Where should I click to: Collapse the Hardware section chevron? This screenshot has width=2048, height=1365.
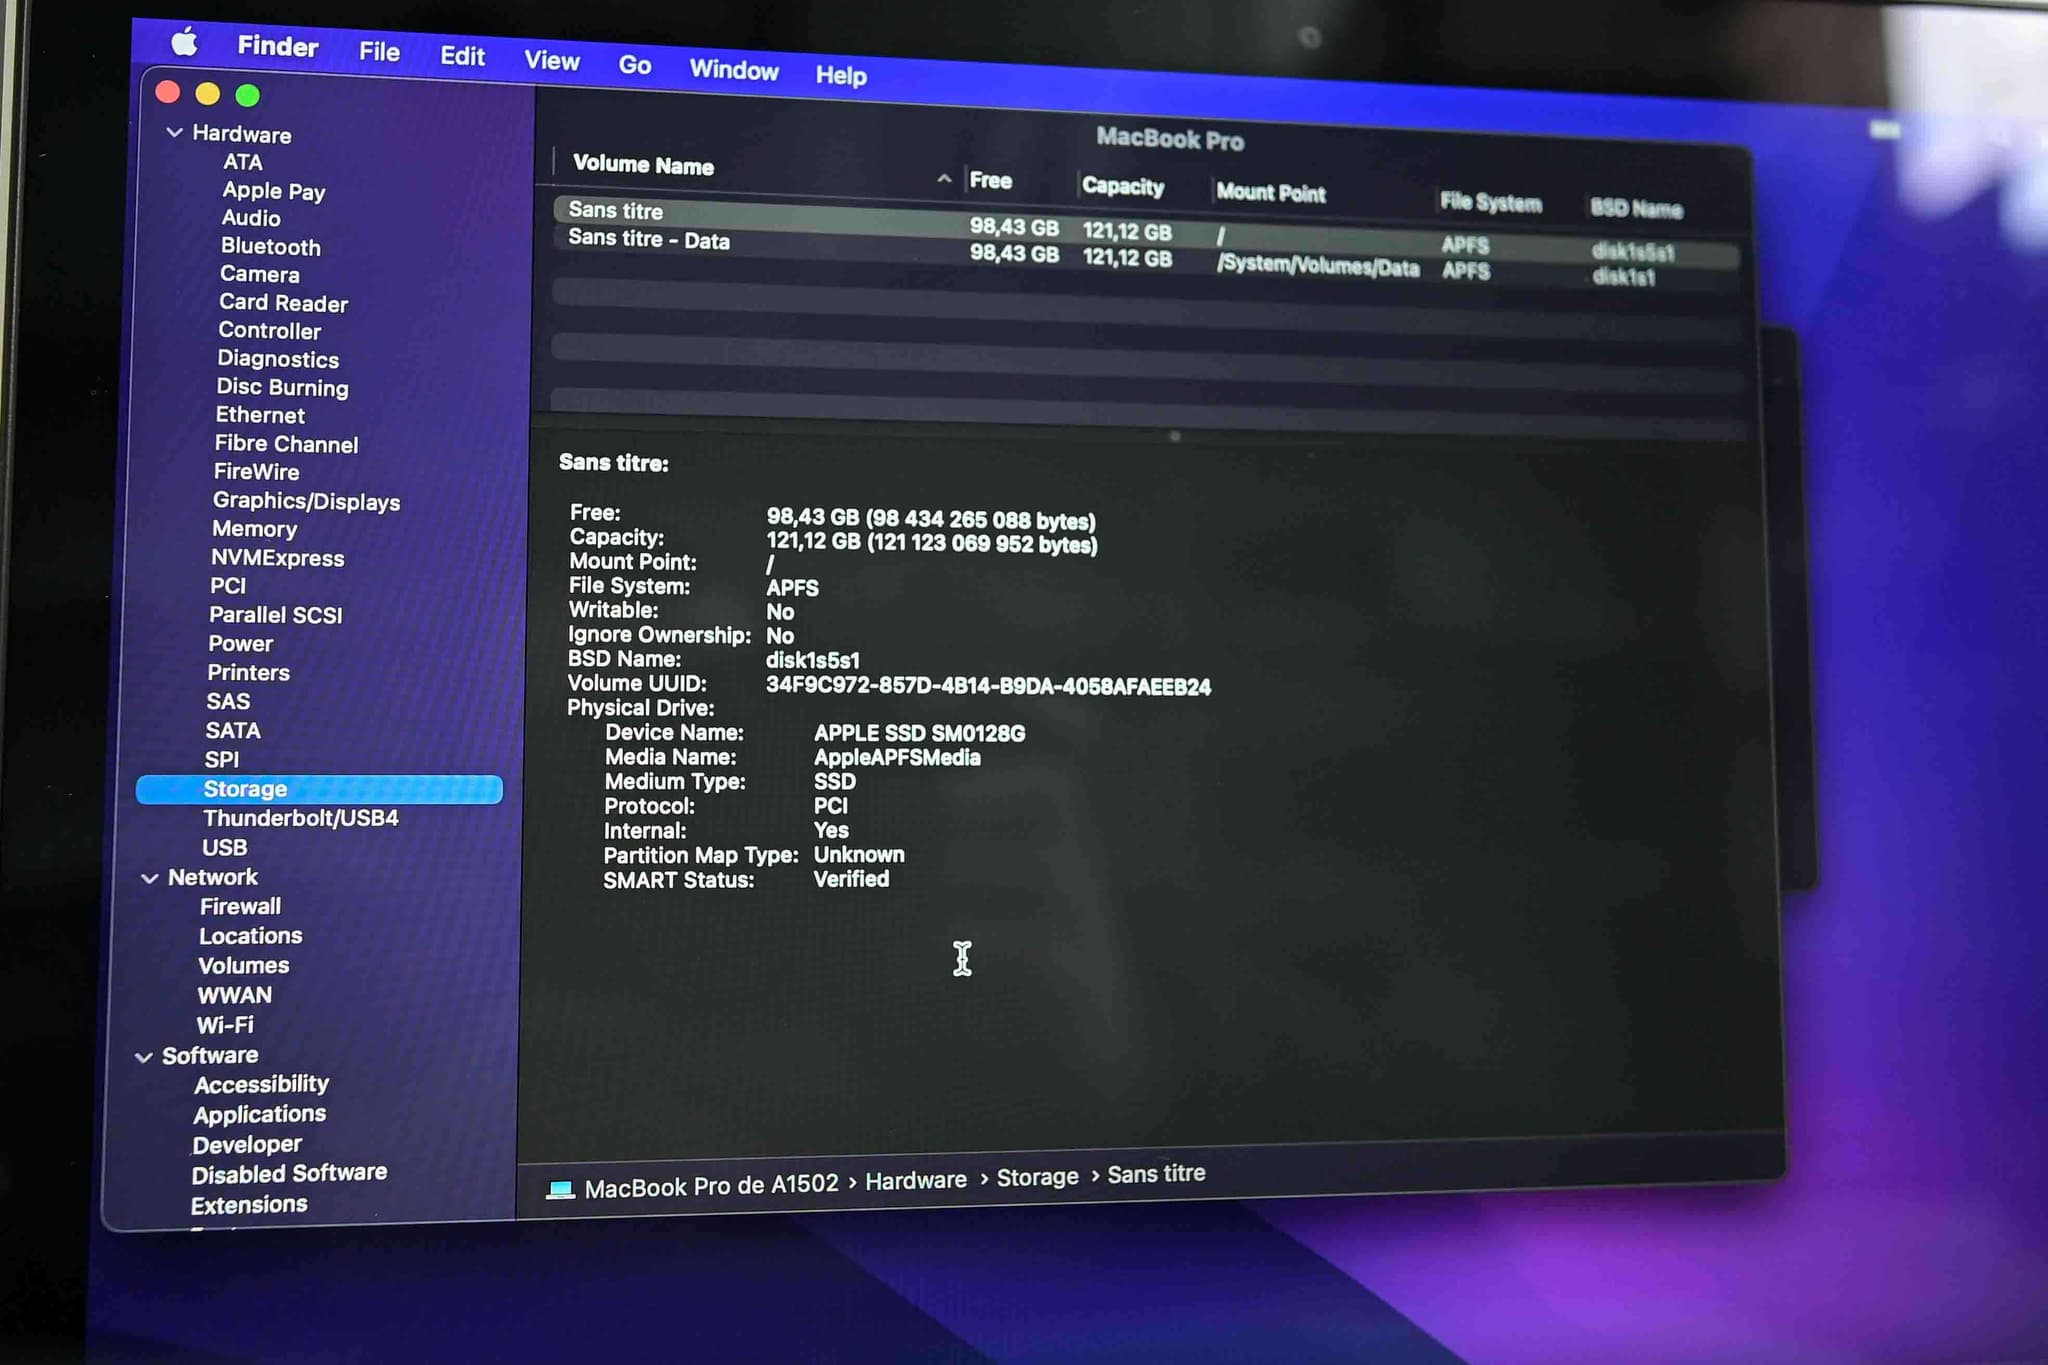click(x=174, y=132)
